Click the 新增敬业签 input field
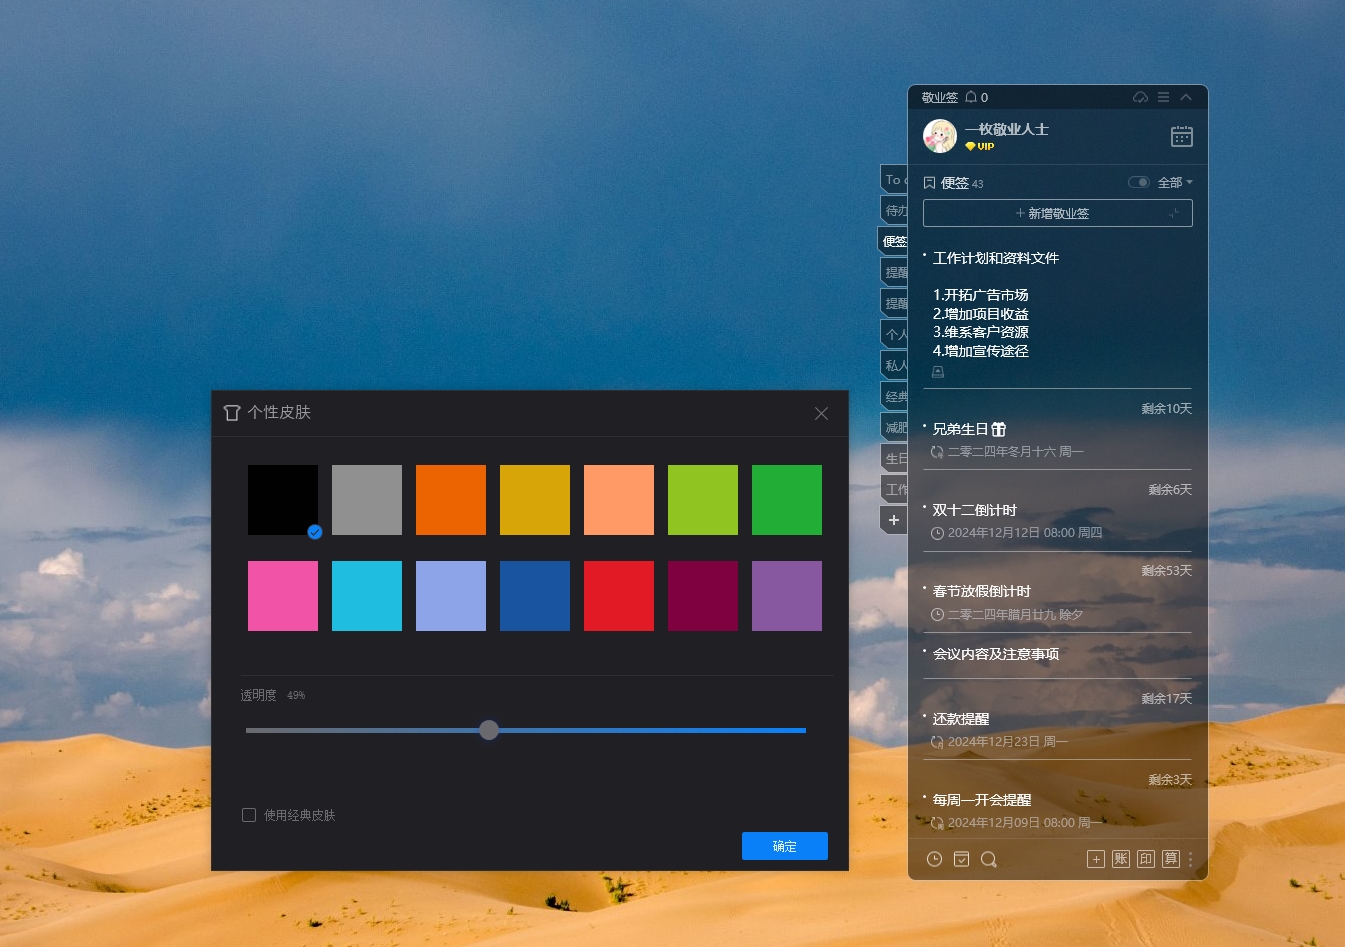 coord(1058,213)
